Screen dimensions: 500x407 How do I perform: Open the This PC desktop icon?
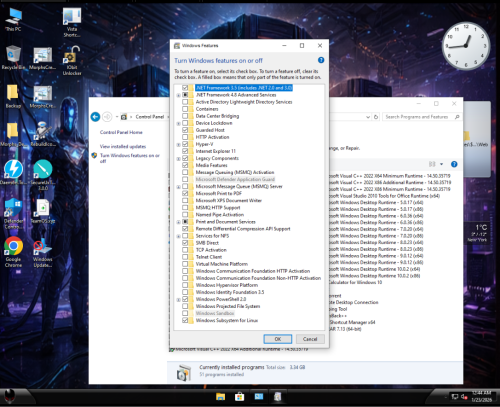click(x=13, y=19)
